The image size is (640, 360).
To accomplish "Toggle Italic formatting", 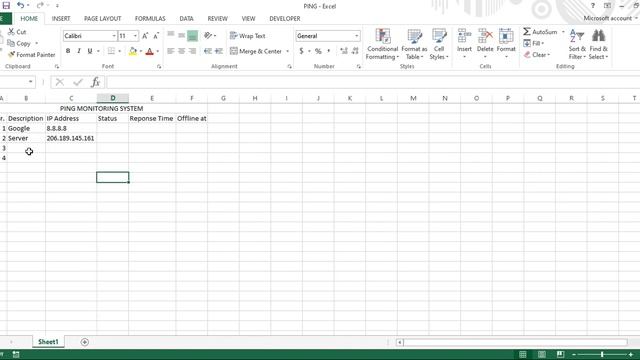I will pos(79,51).
